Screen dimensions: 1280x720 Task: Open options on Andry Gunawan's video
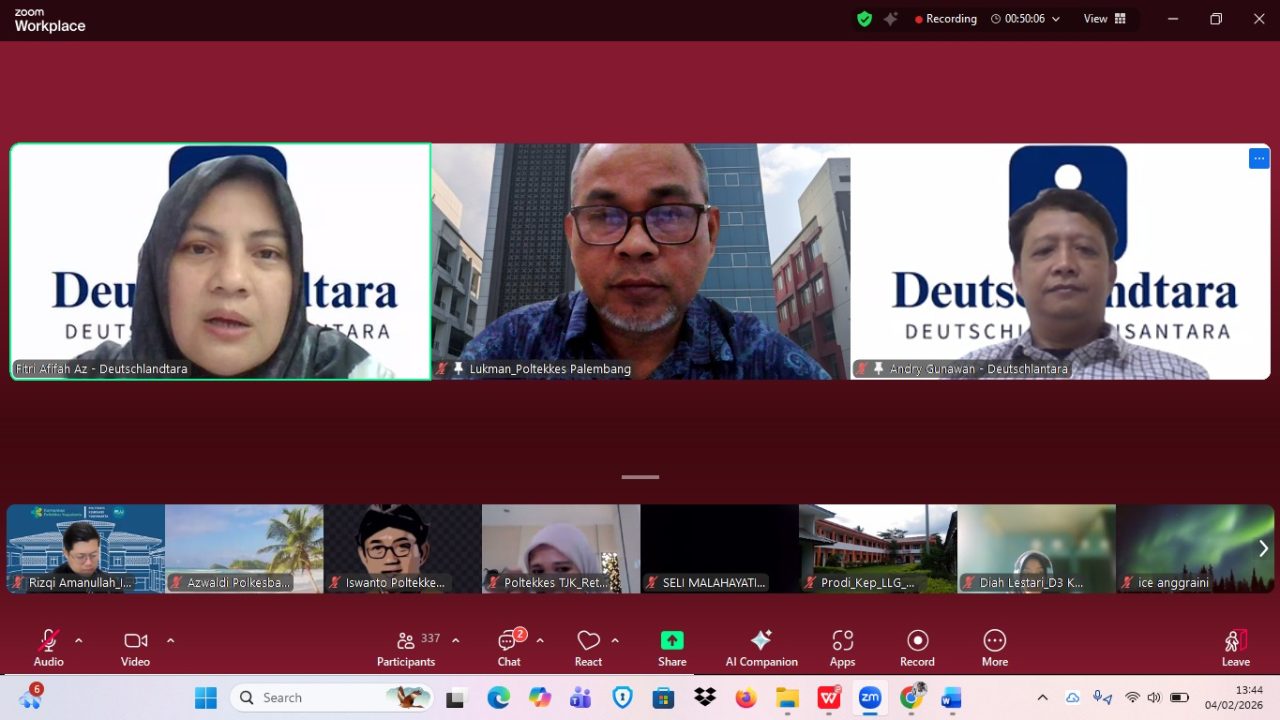[x=1258, y=158]
